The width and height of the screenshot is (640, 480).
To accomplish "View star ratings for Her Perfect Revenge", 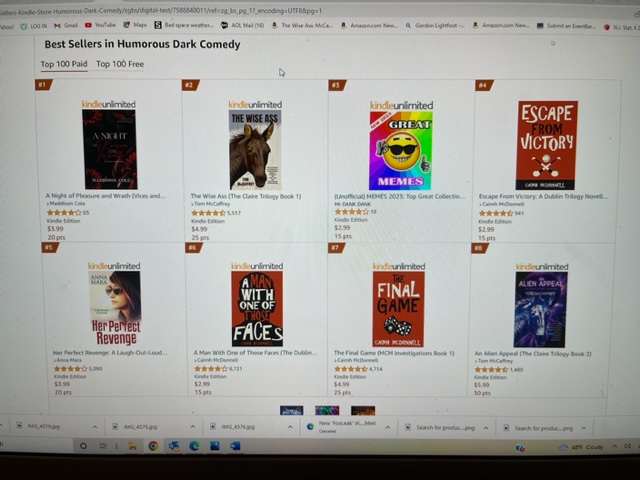I will click(71, 369).
